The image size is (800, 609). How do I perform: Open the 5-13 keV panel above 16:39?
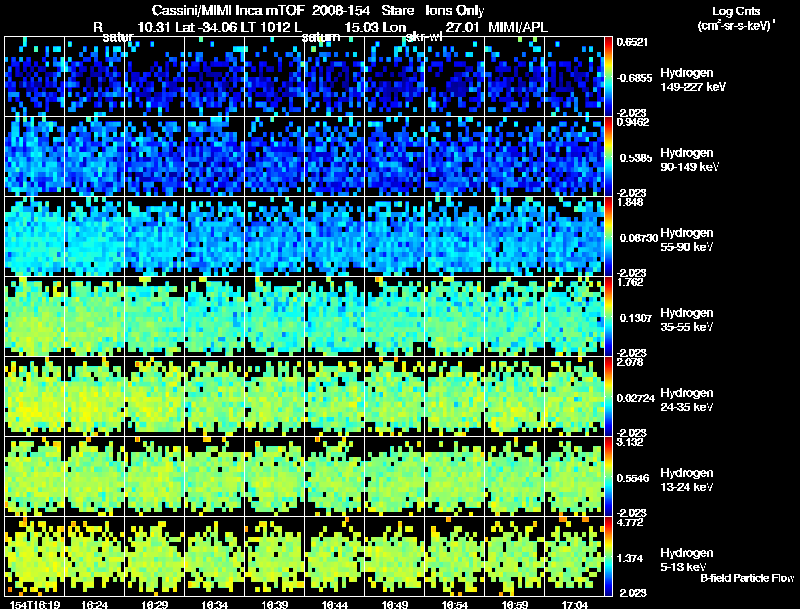click(x=274, y=556)
